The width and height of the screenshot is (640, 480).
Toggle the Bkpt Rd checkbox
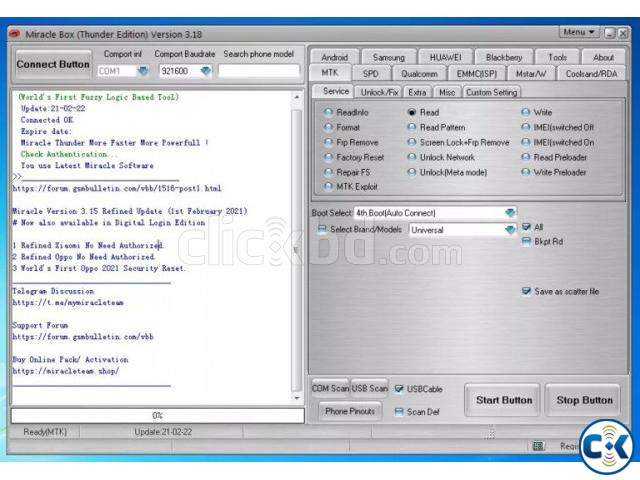(x=527, y=242)
